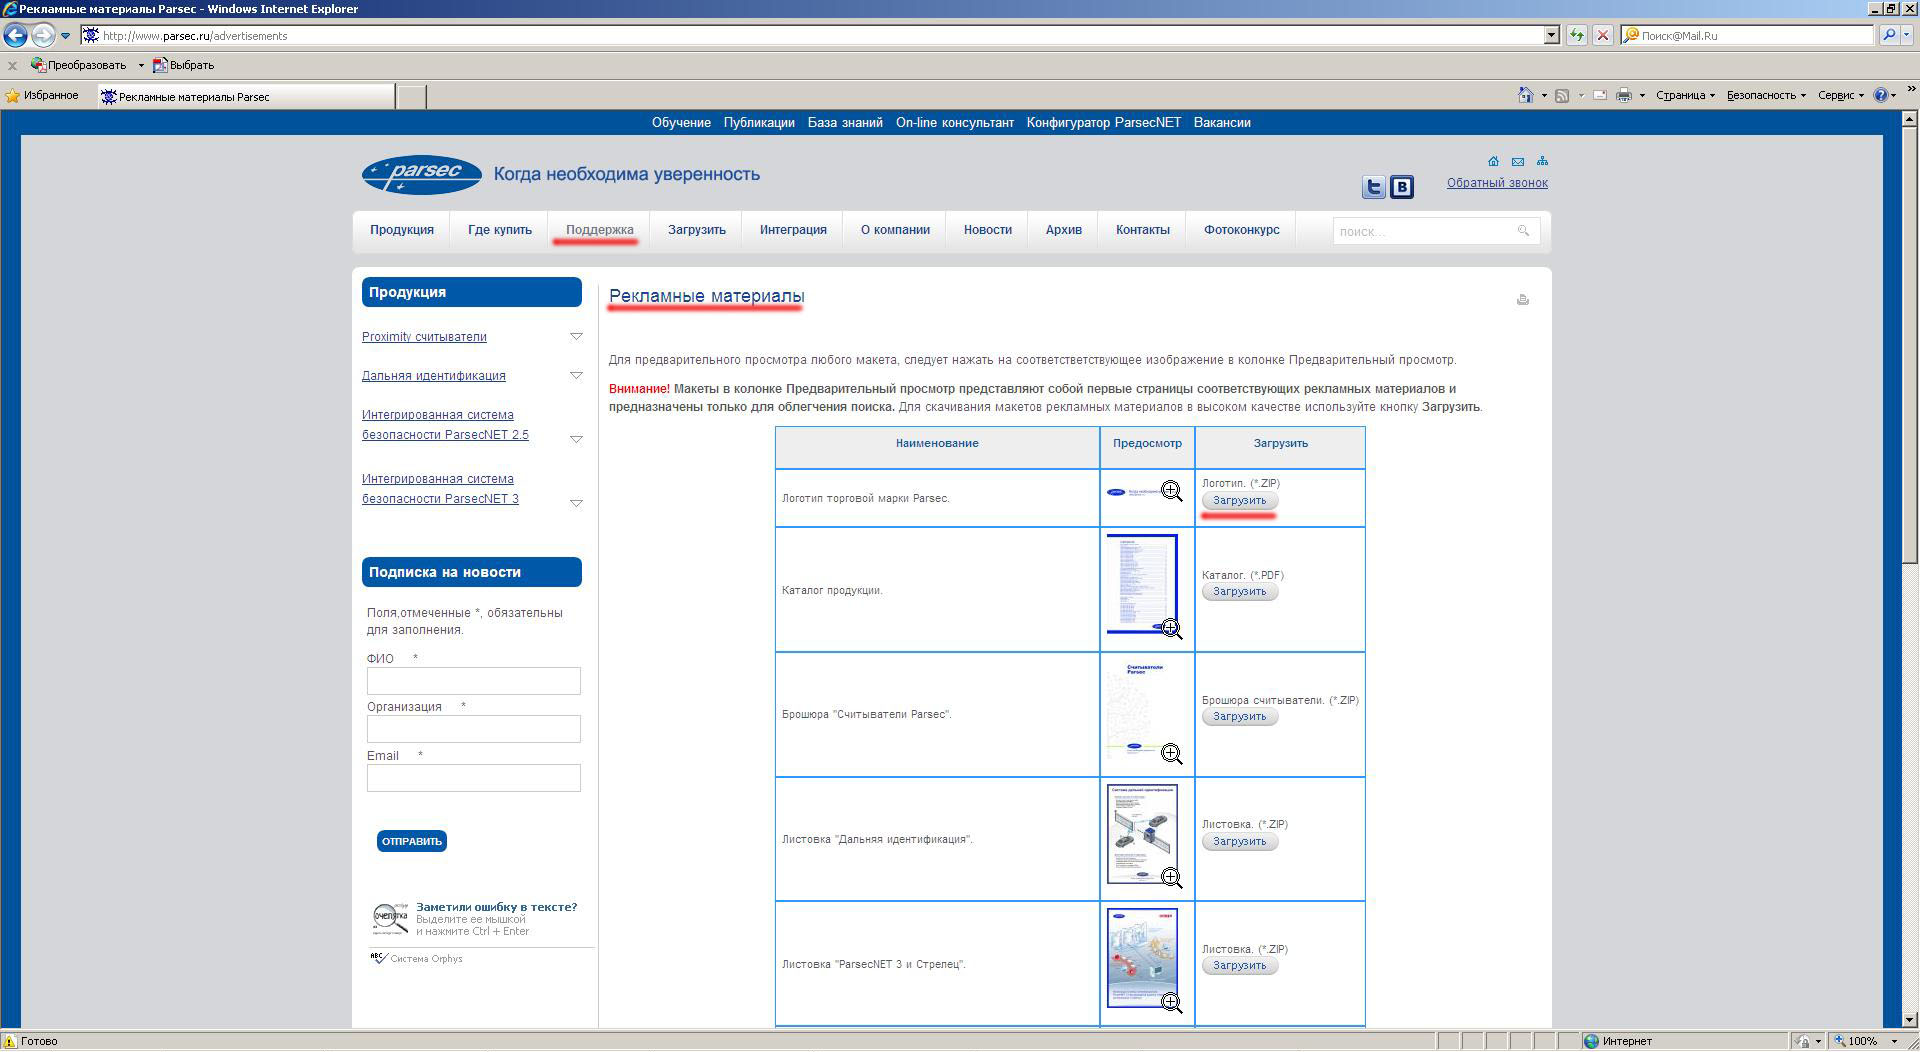
Task: Follow the Обучение top link
Action: tap(681, 123)
